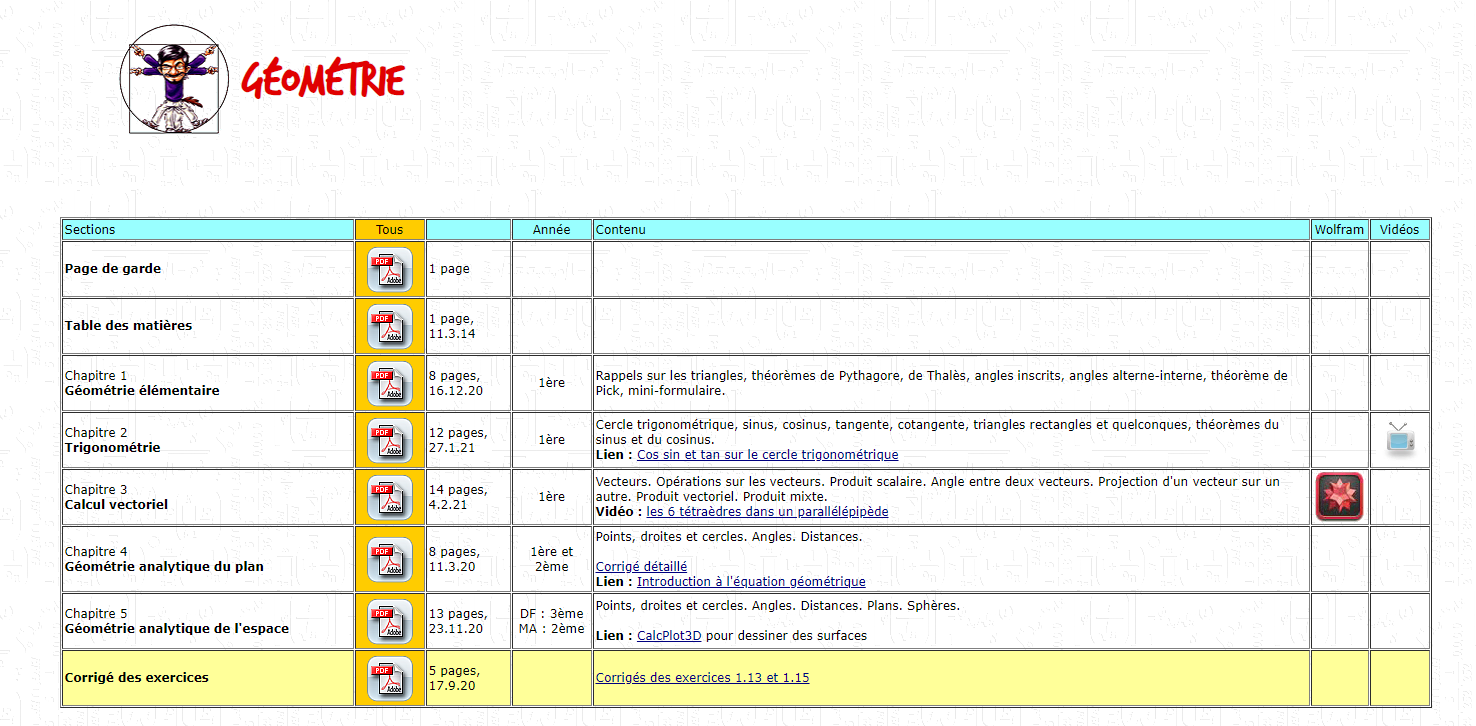Open link Cos sin et tan sur le cercle trigonométrique
1476x726 pixels.
point(767,455)
